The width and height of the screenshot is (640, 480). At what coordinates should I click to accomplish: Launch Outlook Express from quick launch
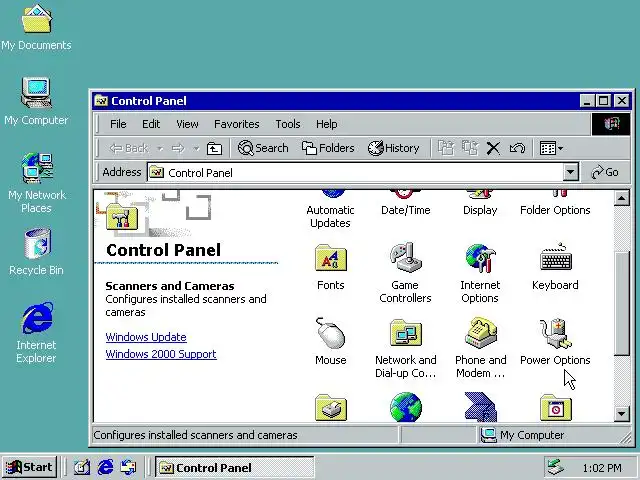[x=128, y=467]
